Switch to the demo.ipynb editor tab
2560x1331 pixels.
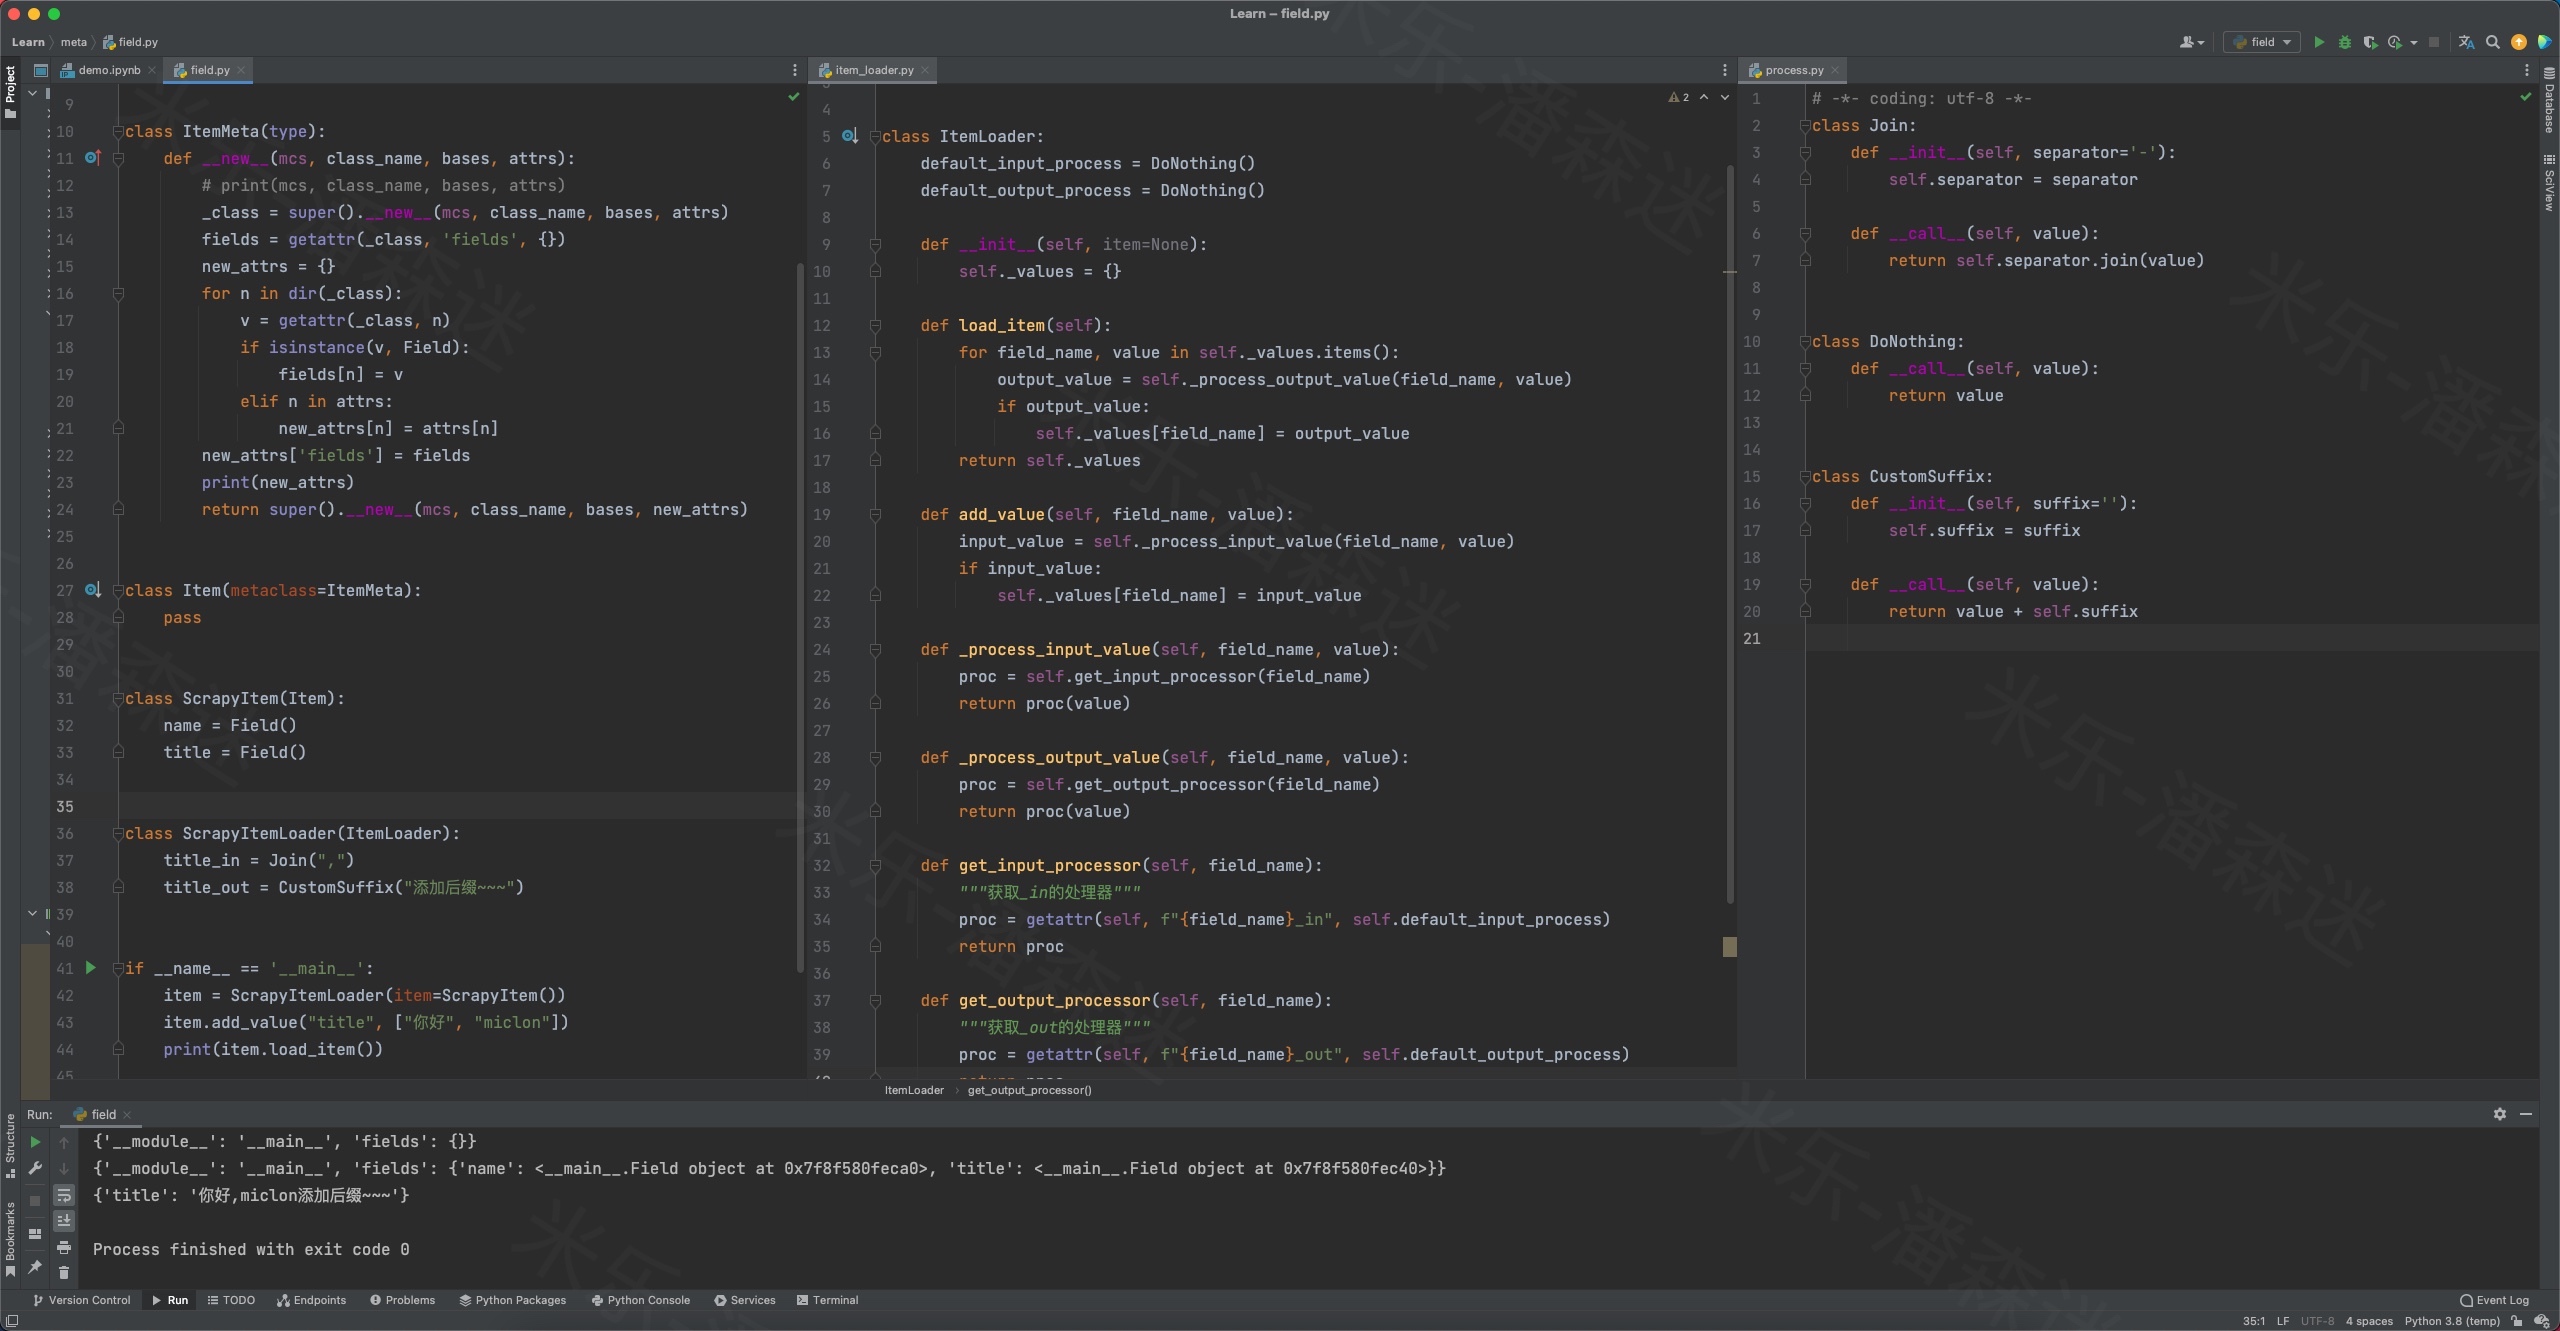(x=108, y=70)
